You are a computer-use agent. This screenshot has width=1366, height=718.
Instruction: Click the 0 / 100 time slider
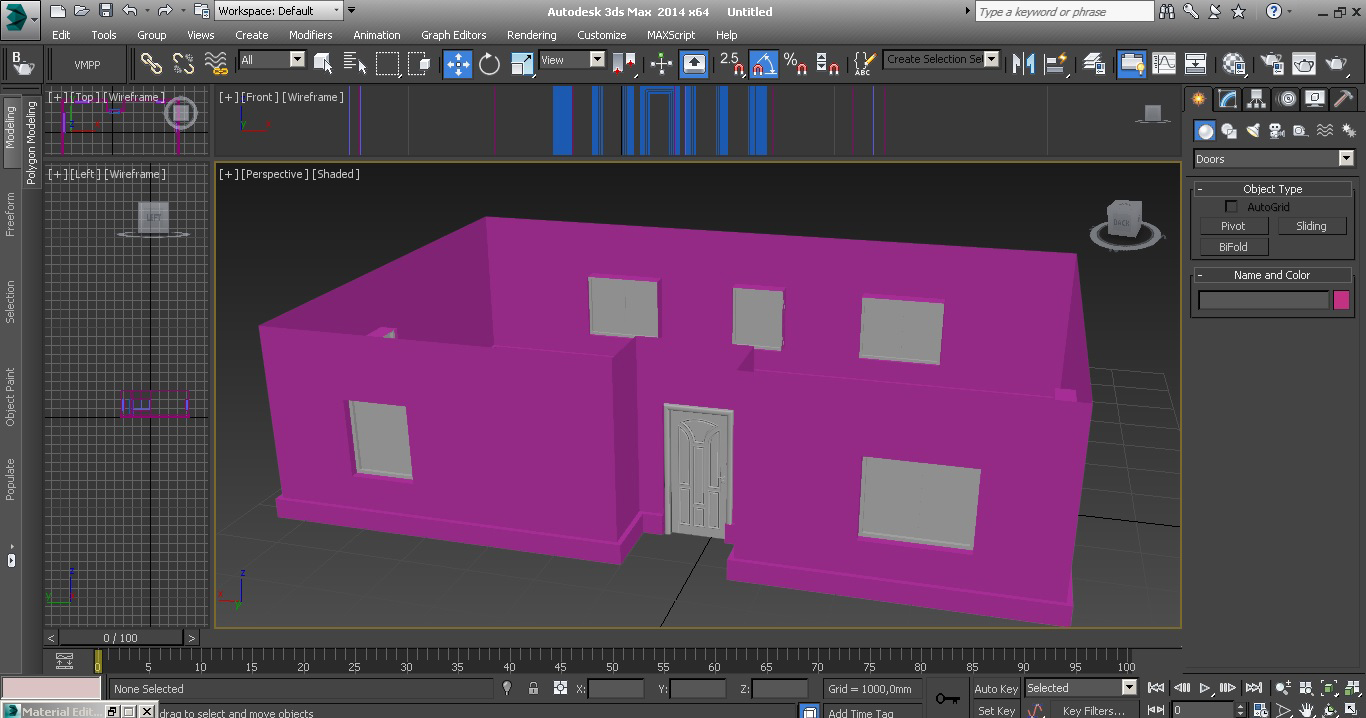[121, 637]
